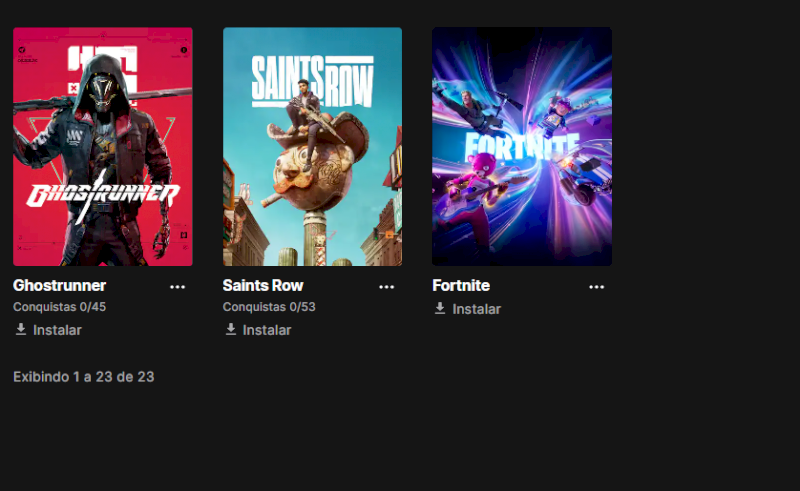Image resolution: width=800 pixels, height=491 pixels.
Task: Open Fortnite three-dot options menu
Action: pos(596,287)
